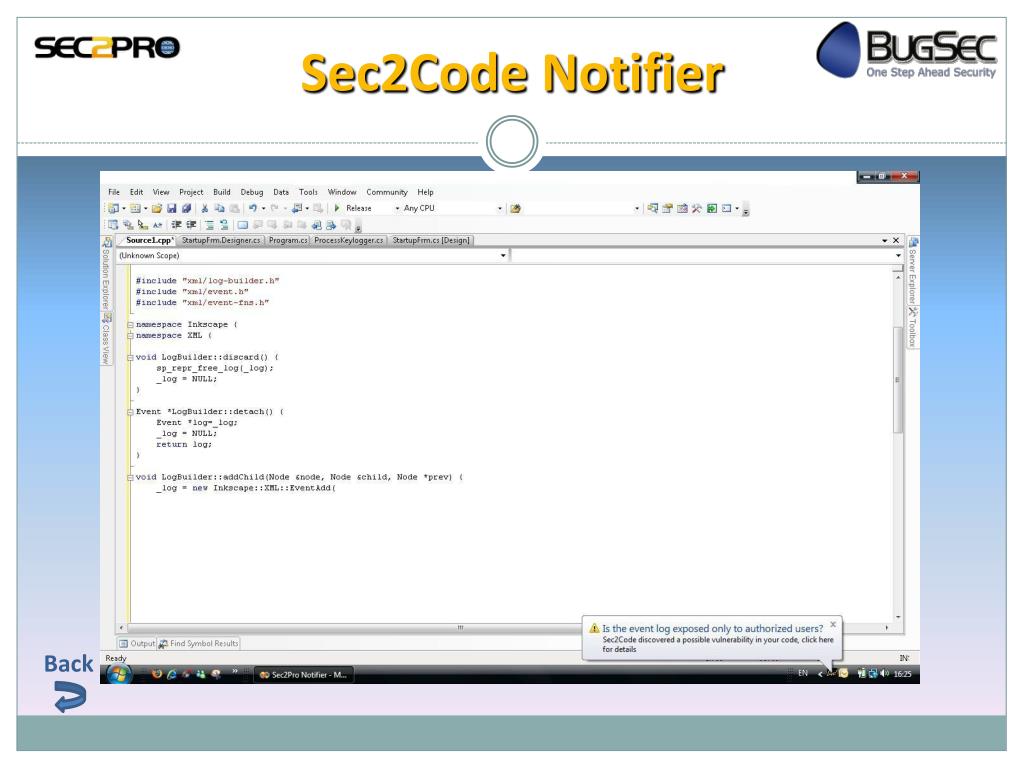Click the Decrease Indent icon
This screenshot has width=1024, height=768.
pos(176,225)
